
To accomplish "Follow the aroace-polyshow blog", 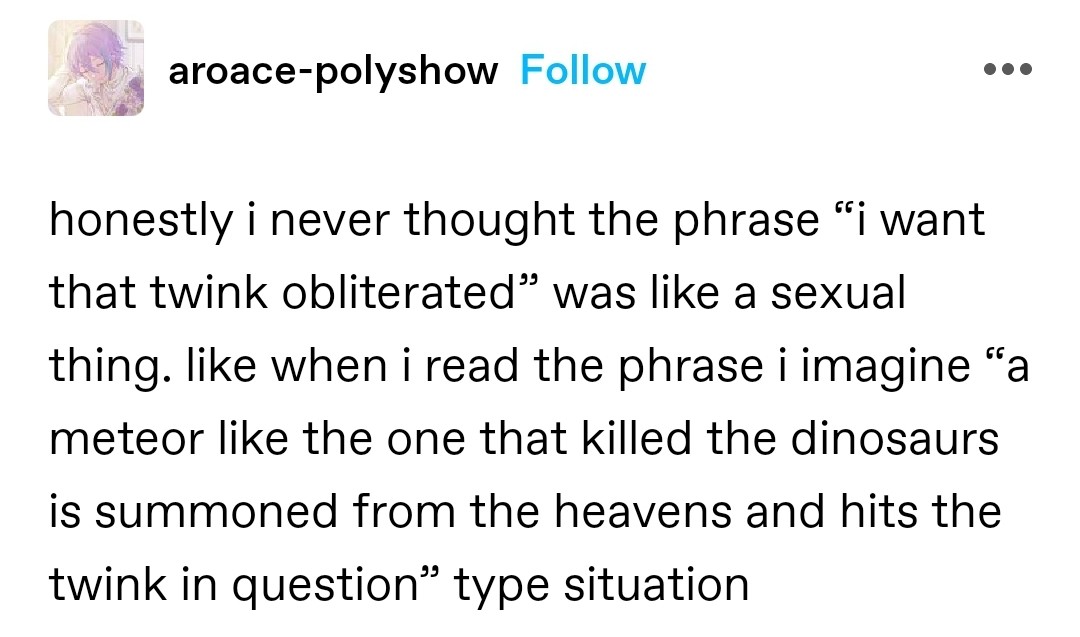I will [583, 71].
